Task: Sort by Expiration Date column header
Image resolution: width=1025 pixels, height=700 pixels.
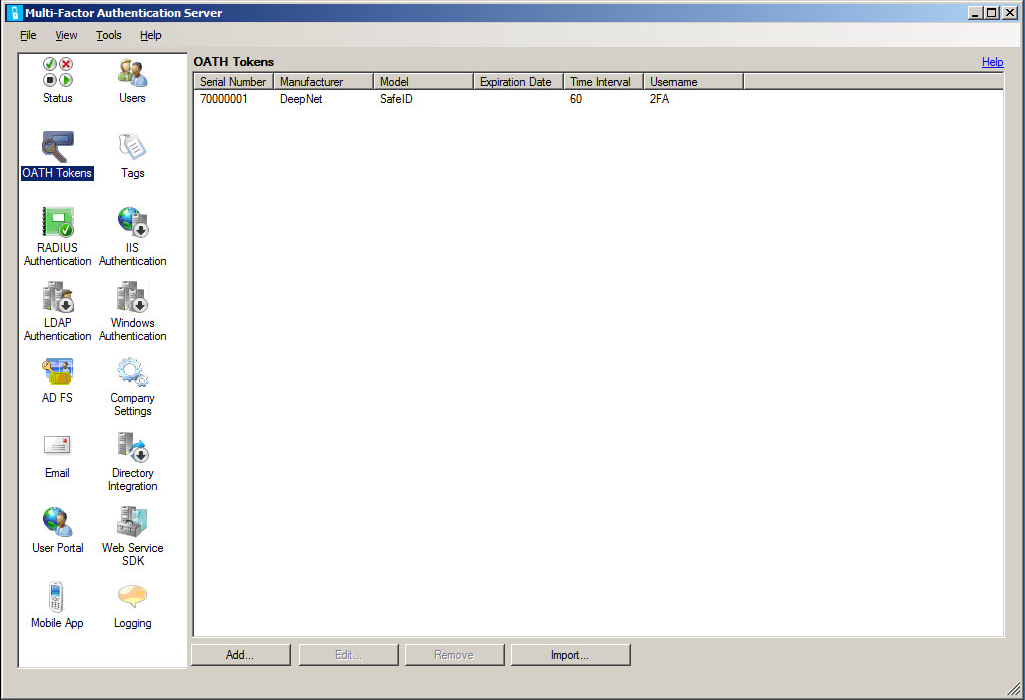Action: click(518, 82)
